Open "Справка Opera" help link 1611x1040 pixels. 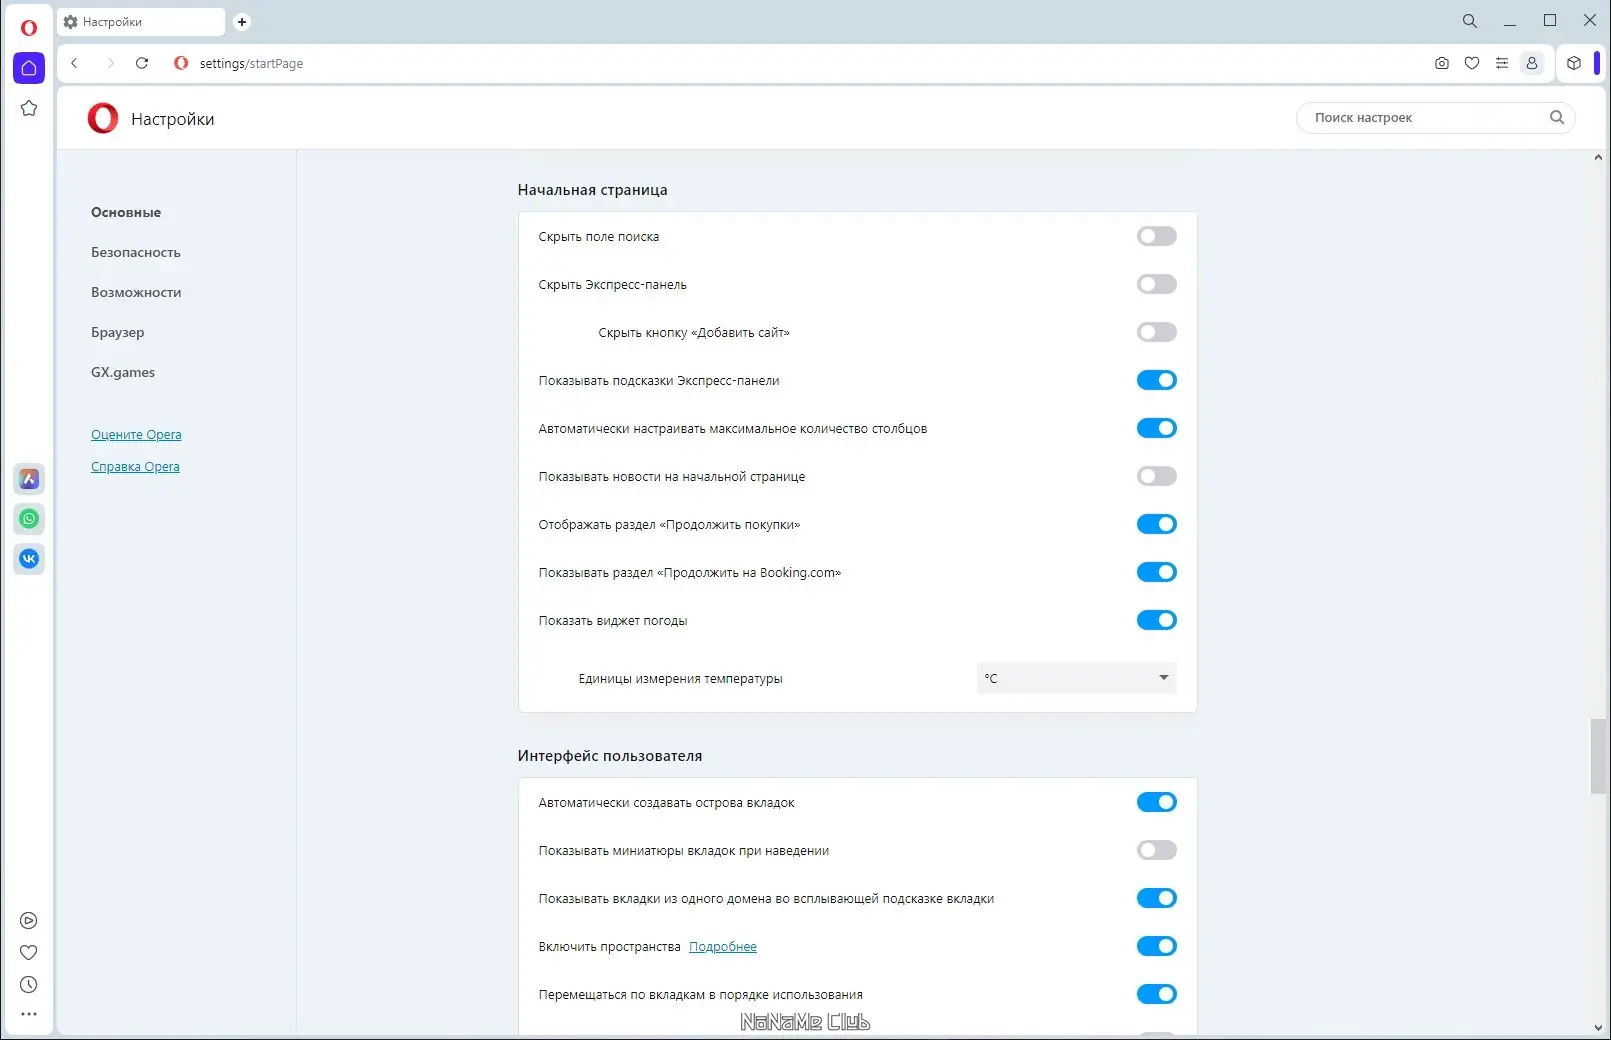(135, 467)
